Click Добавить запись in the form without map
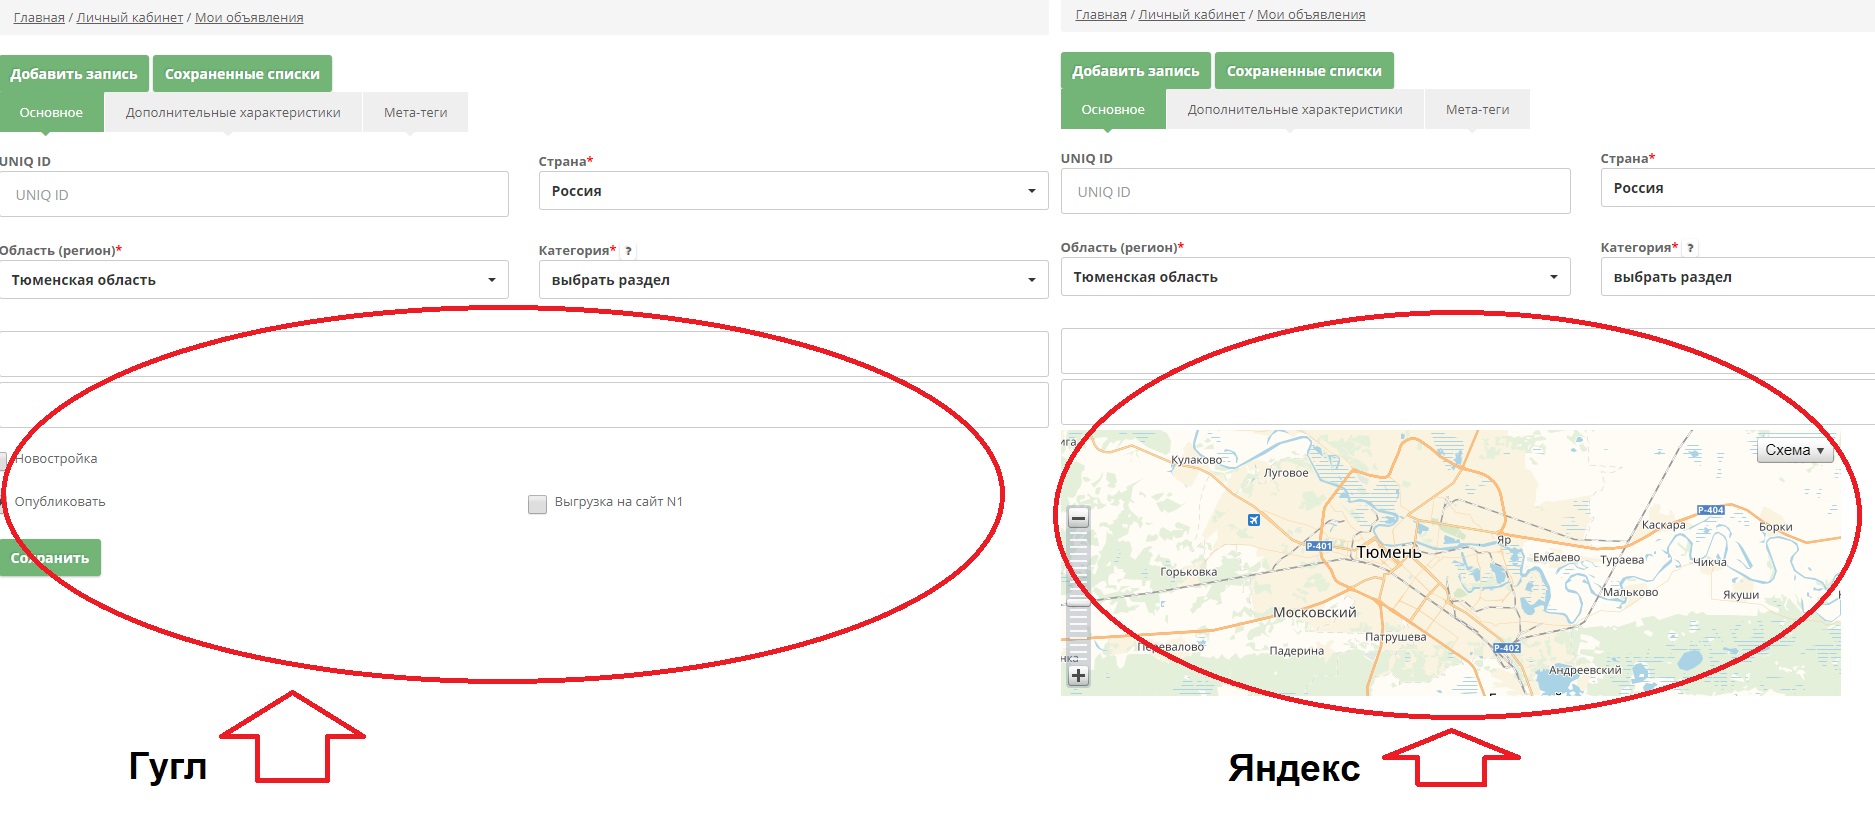 tap(74, 74)
